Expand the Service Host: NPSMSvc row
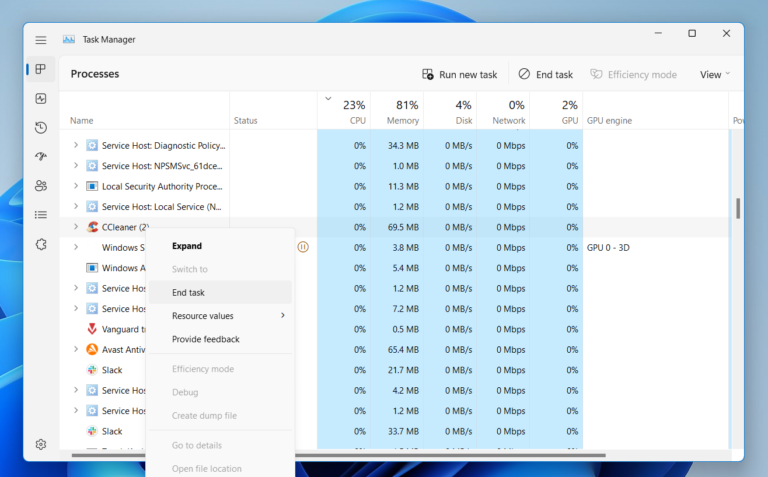This screenshot has width=768, height=477. (x=76, y=166)
